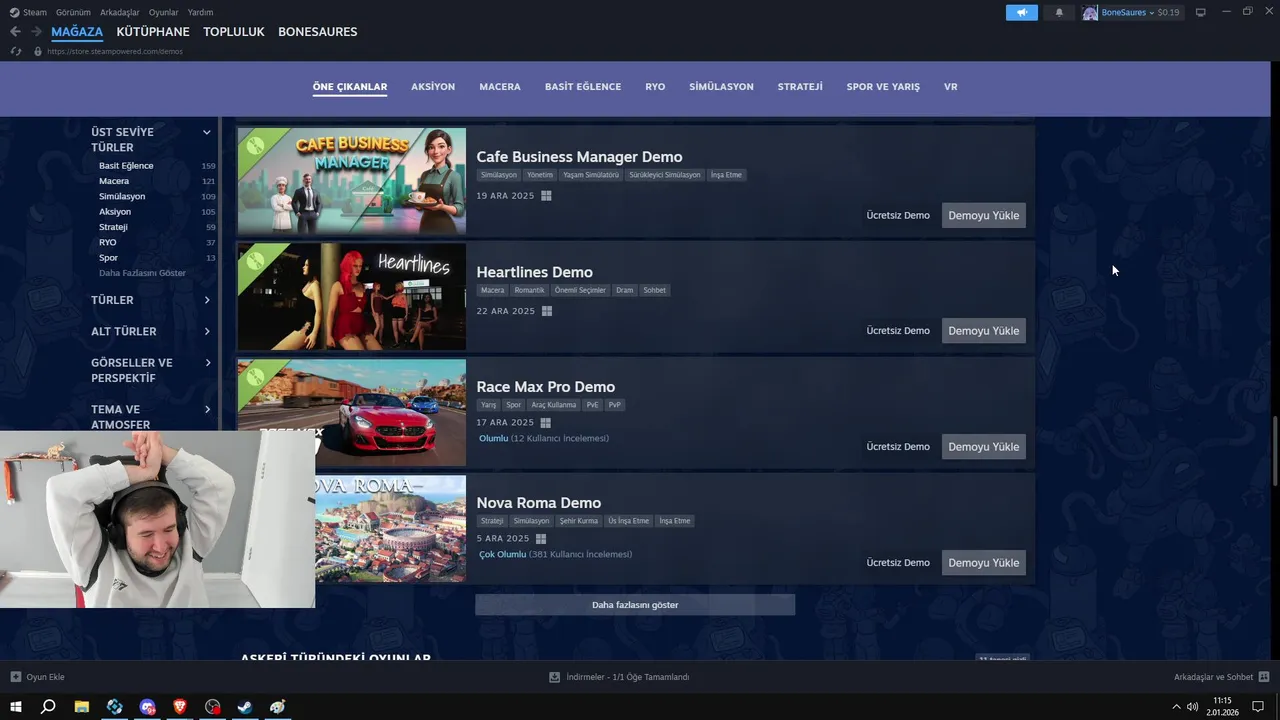Open the Windows Start menu
This screenshot has height=720, width=1280.
pyautogui.click(x=16, y=707)
